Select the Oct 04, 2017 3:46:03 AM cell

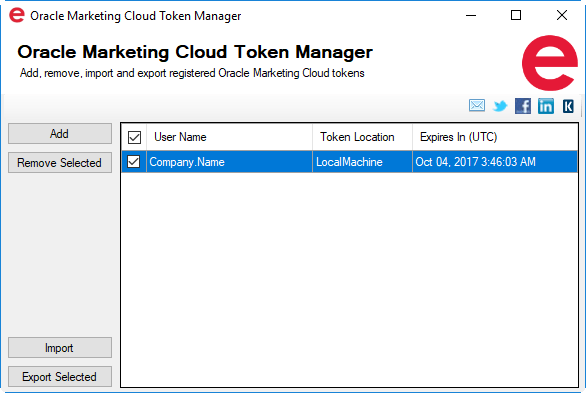coord(495,162)
